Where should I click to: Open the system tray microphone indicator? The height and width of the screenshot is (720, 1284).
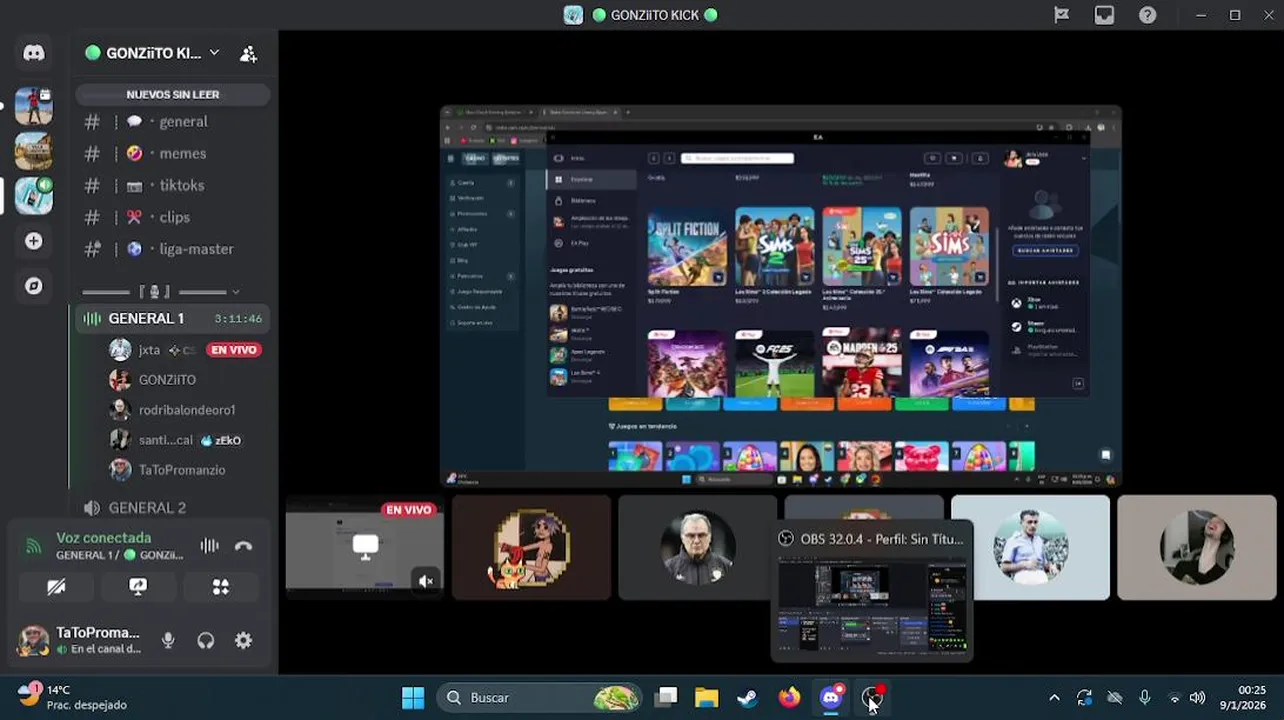(x=1145, y=698)
